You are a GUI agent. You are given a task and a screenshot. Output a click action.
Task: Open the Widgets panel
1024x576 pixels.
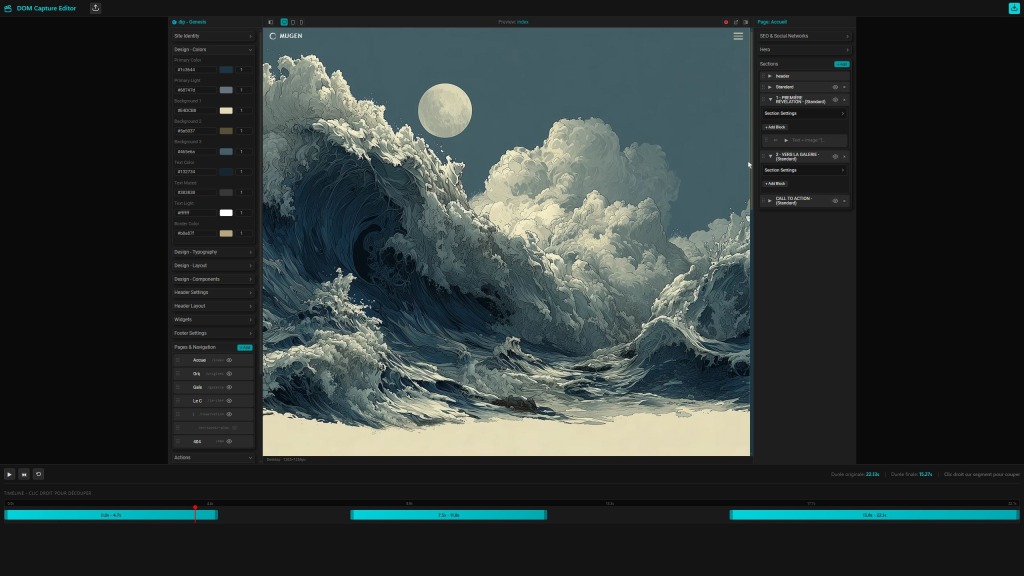pos(212,319)
